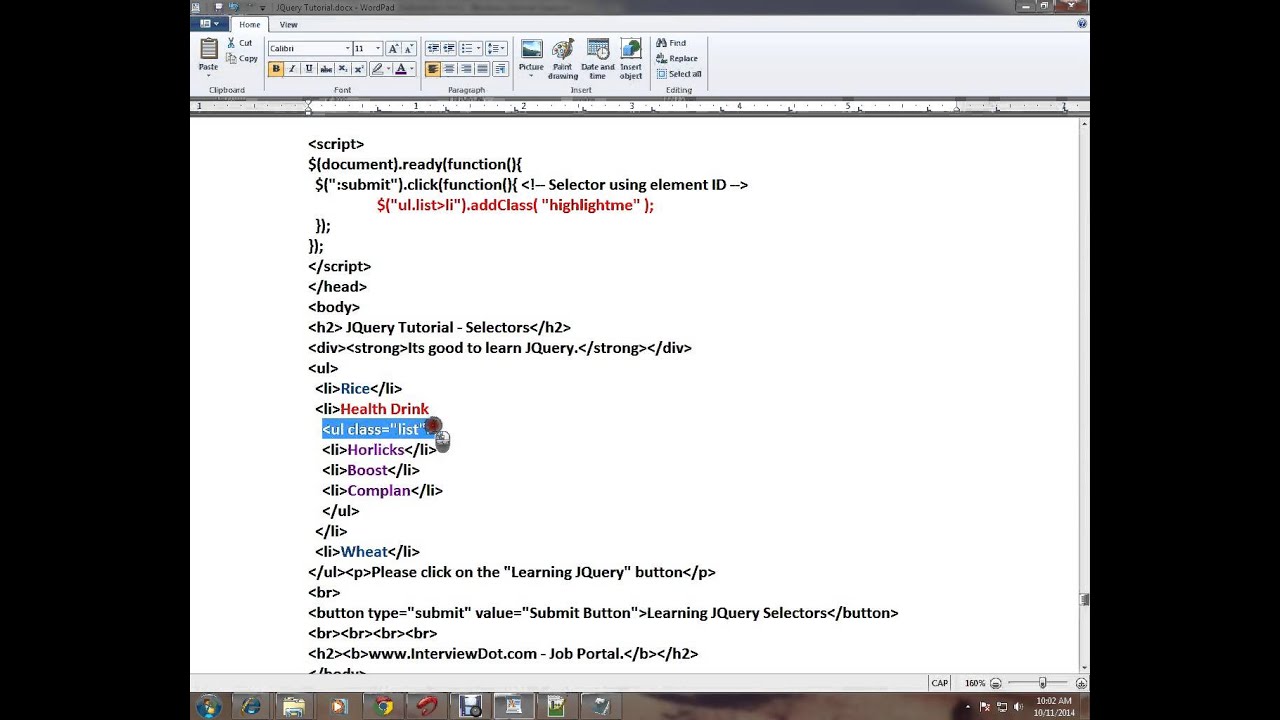Switch to the Home tab
Image resolution: width=1280 pixels, height=720 pixels.
(249, 24)
